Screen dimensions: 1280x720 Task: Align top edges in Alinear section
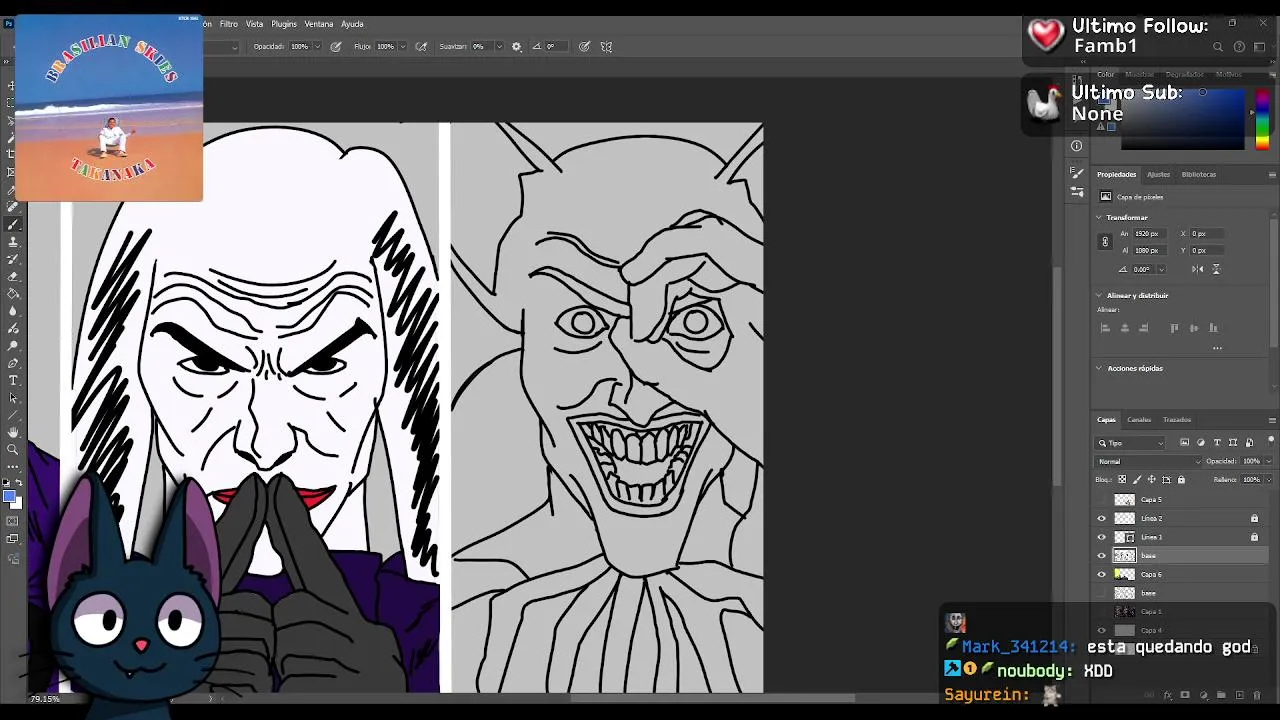[x=1174, y=328]
